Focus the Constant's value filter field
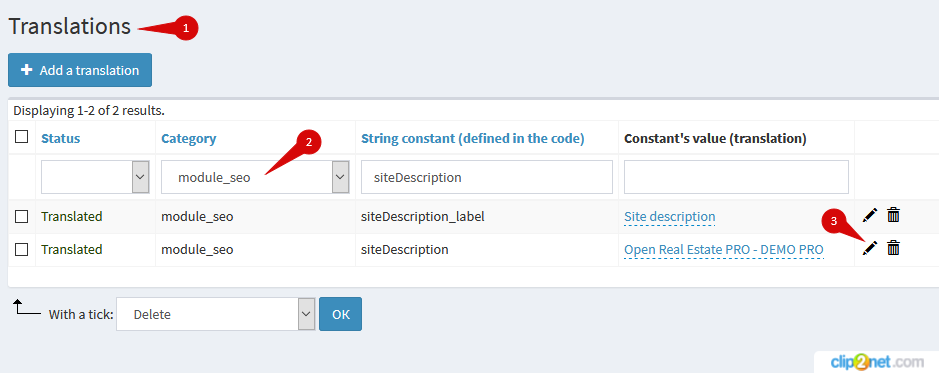Screen dimensions: 939x373 737,177
